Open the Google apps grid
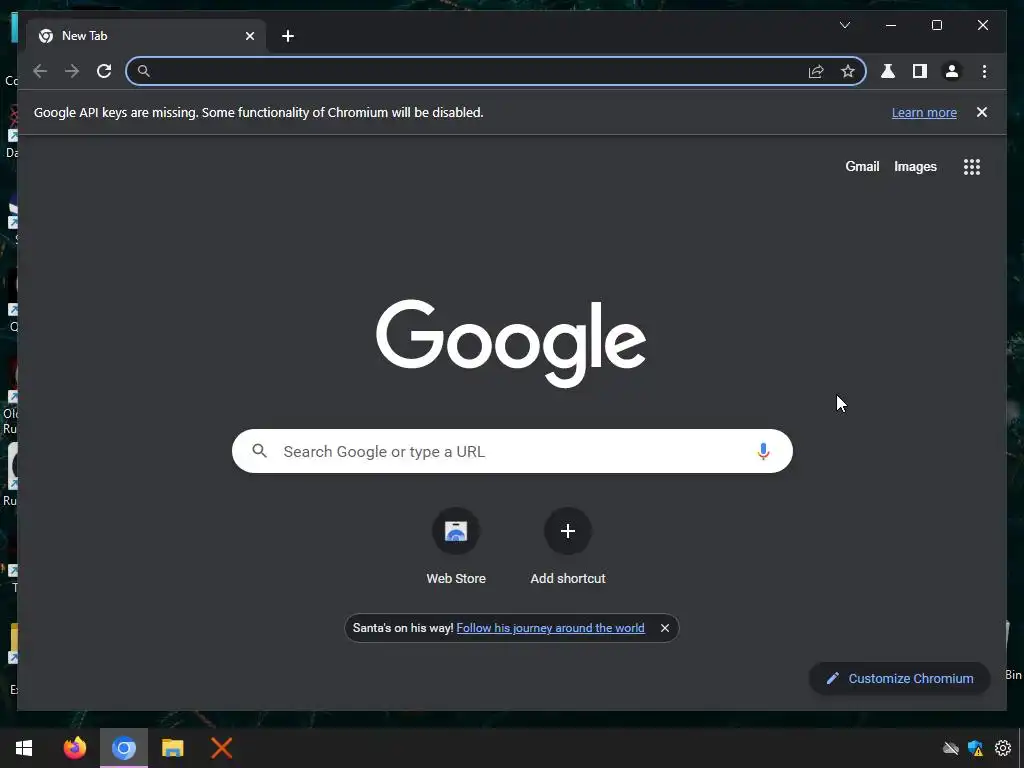 972,167
